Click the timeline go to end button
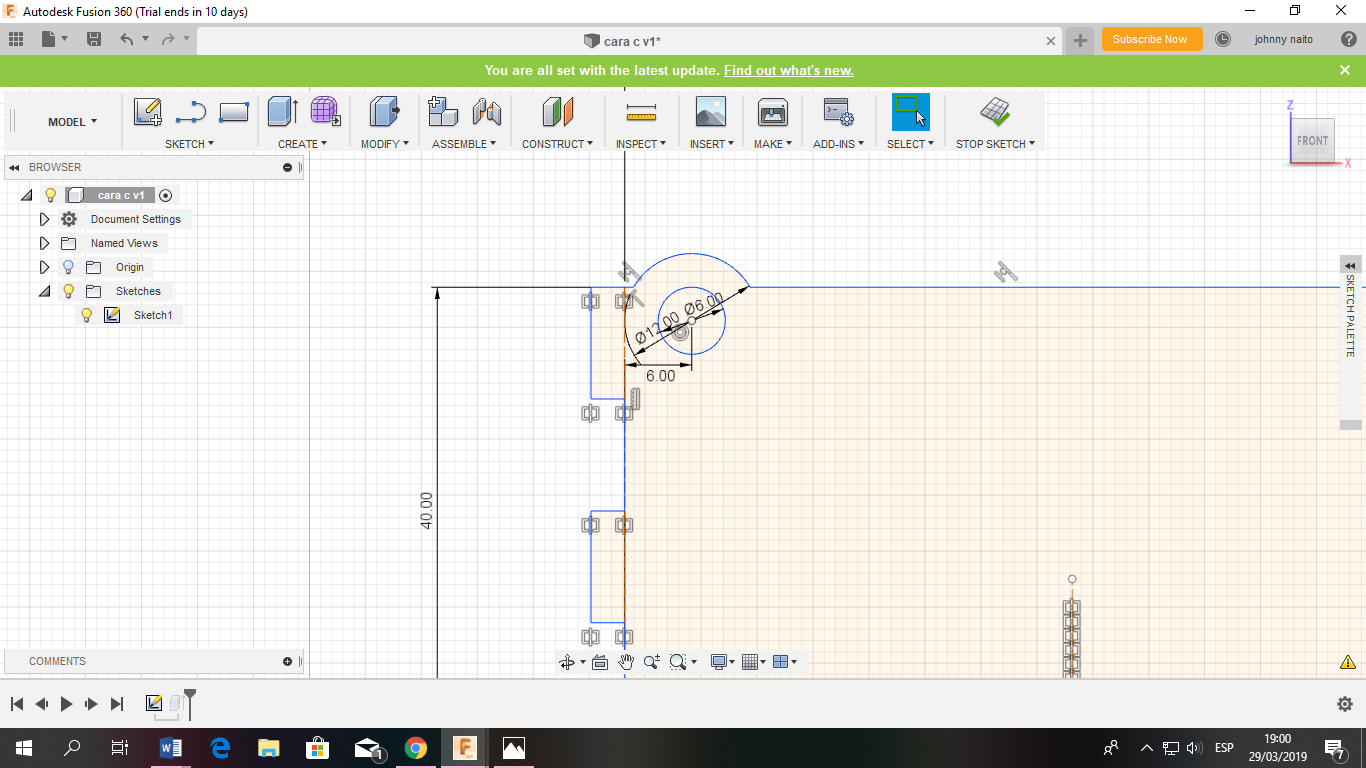The height and width of the screenshot is (768, 1366). (x=116, y=704)
